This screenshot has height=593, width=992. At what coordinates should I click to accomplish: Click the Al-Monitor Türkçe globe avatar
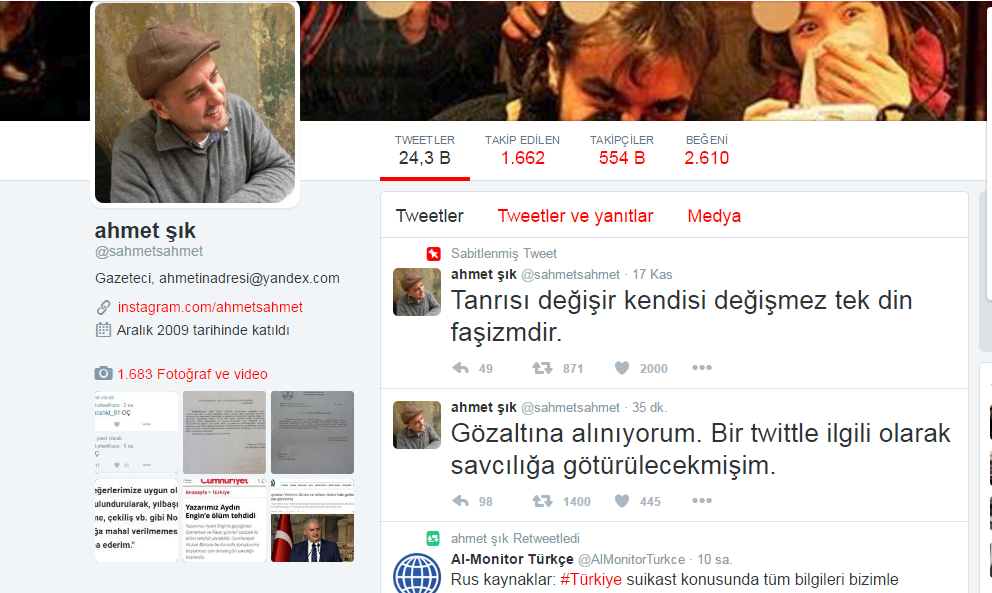coord(417,573)
